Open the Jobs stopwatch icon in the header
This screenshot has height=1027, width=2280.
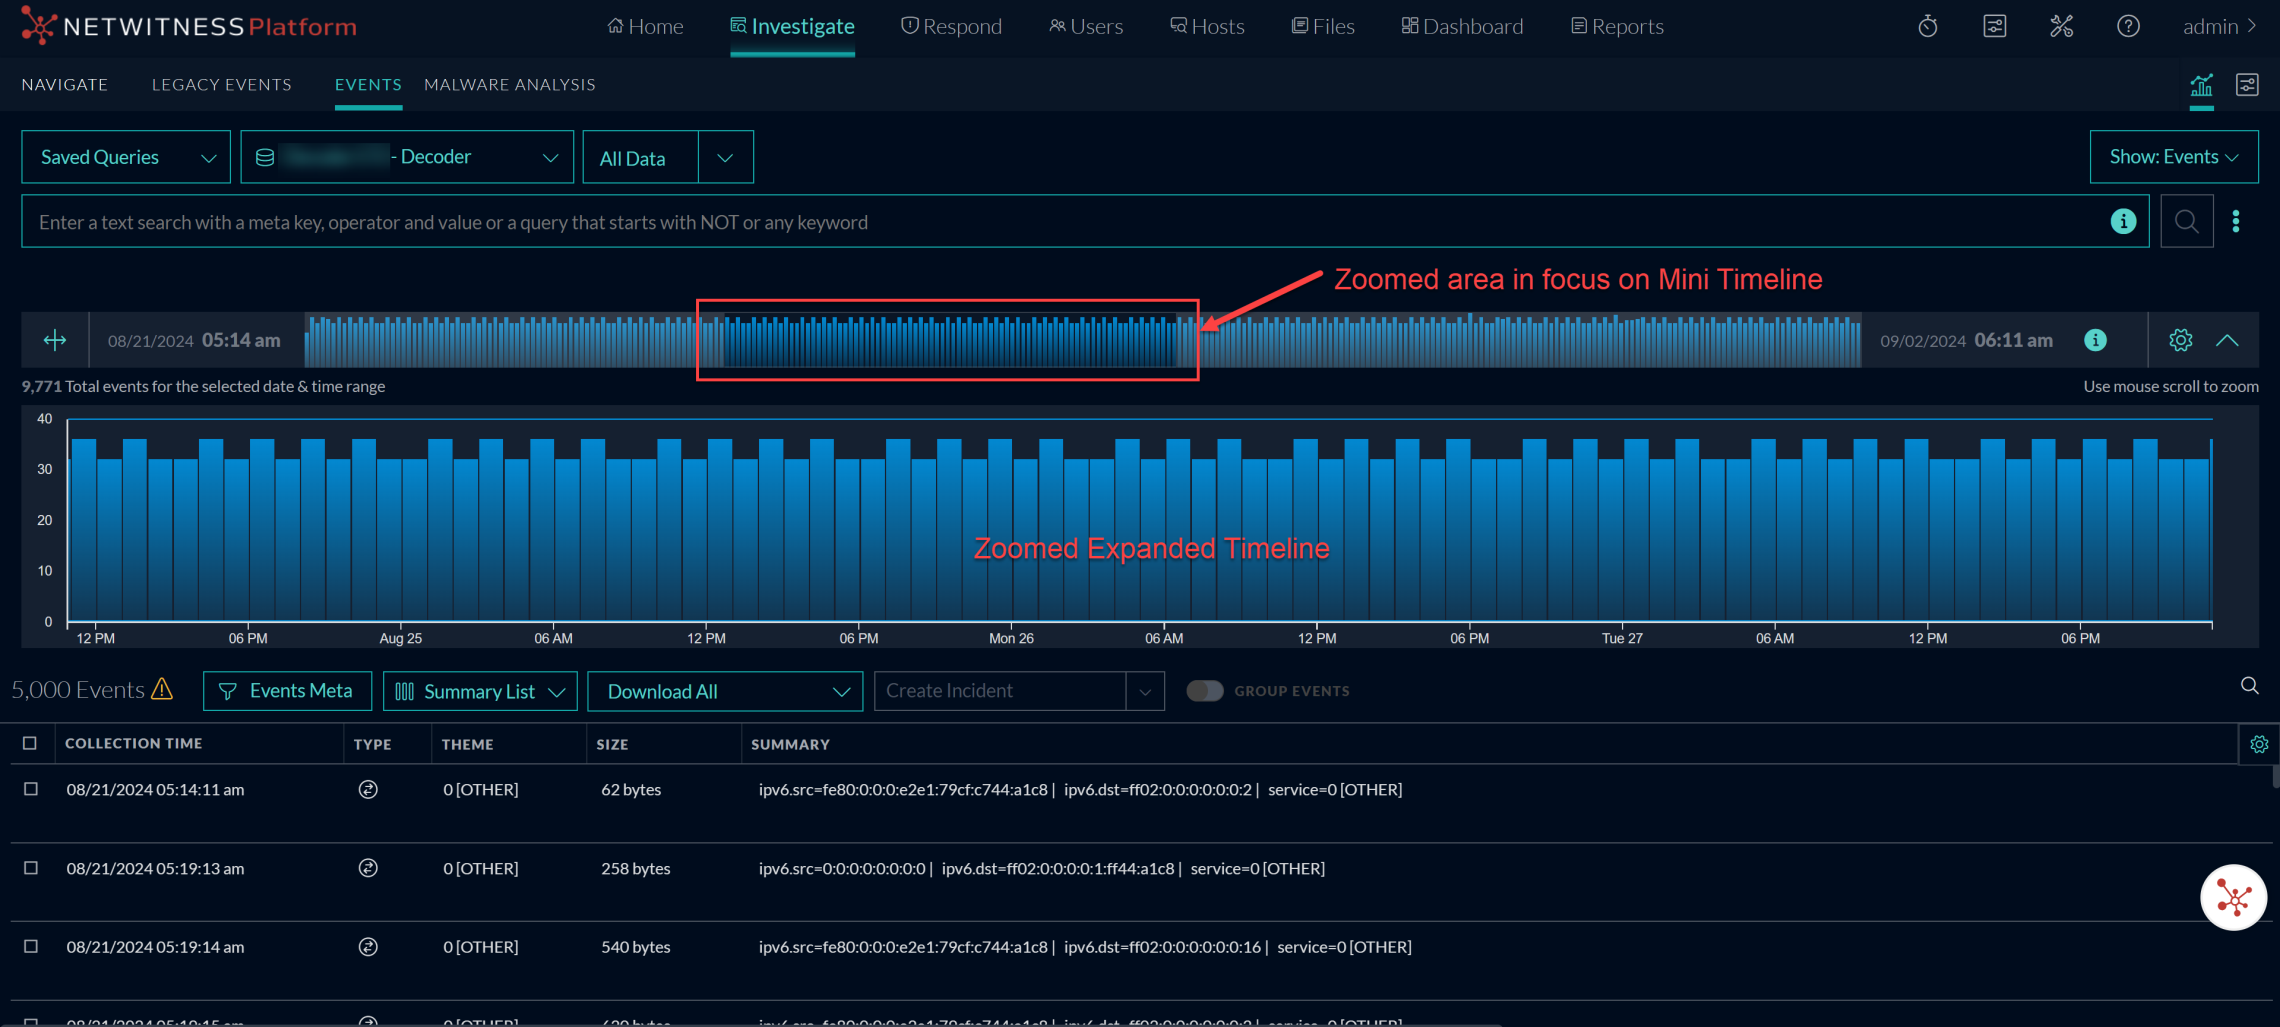(1927, 26)
